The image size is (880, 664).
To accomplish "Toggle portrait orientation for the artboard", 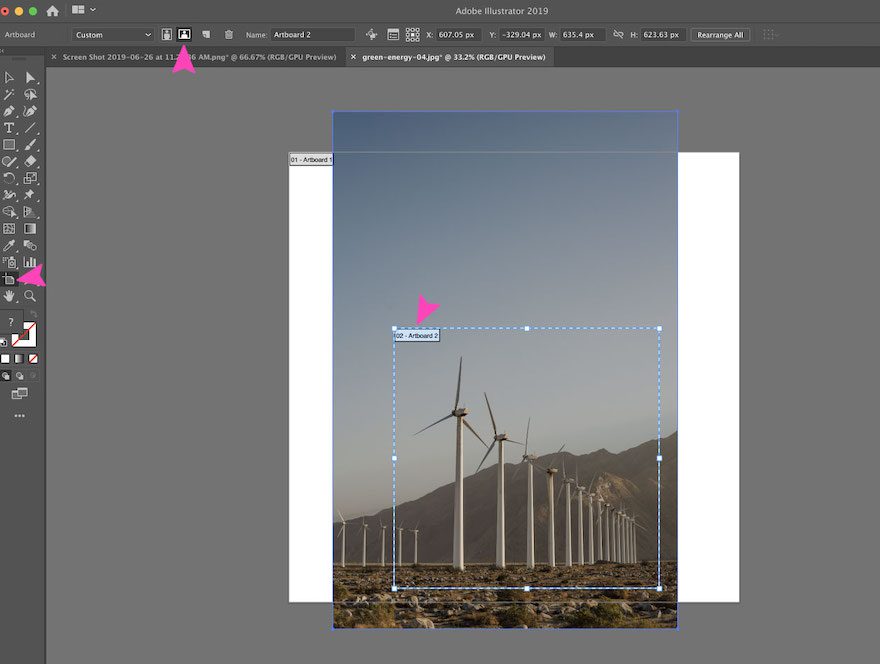I will click(167, 34).
